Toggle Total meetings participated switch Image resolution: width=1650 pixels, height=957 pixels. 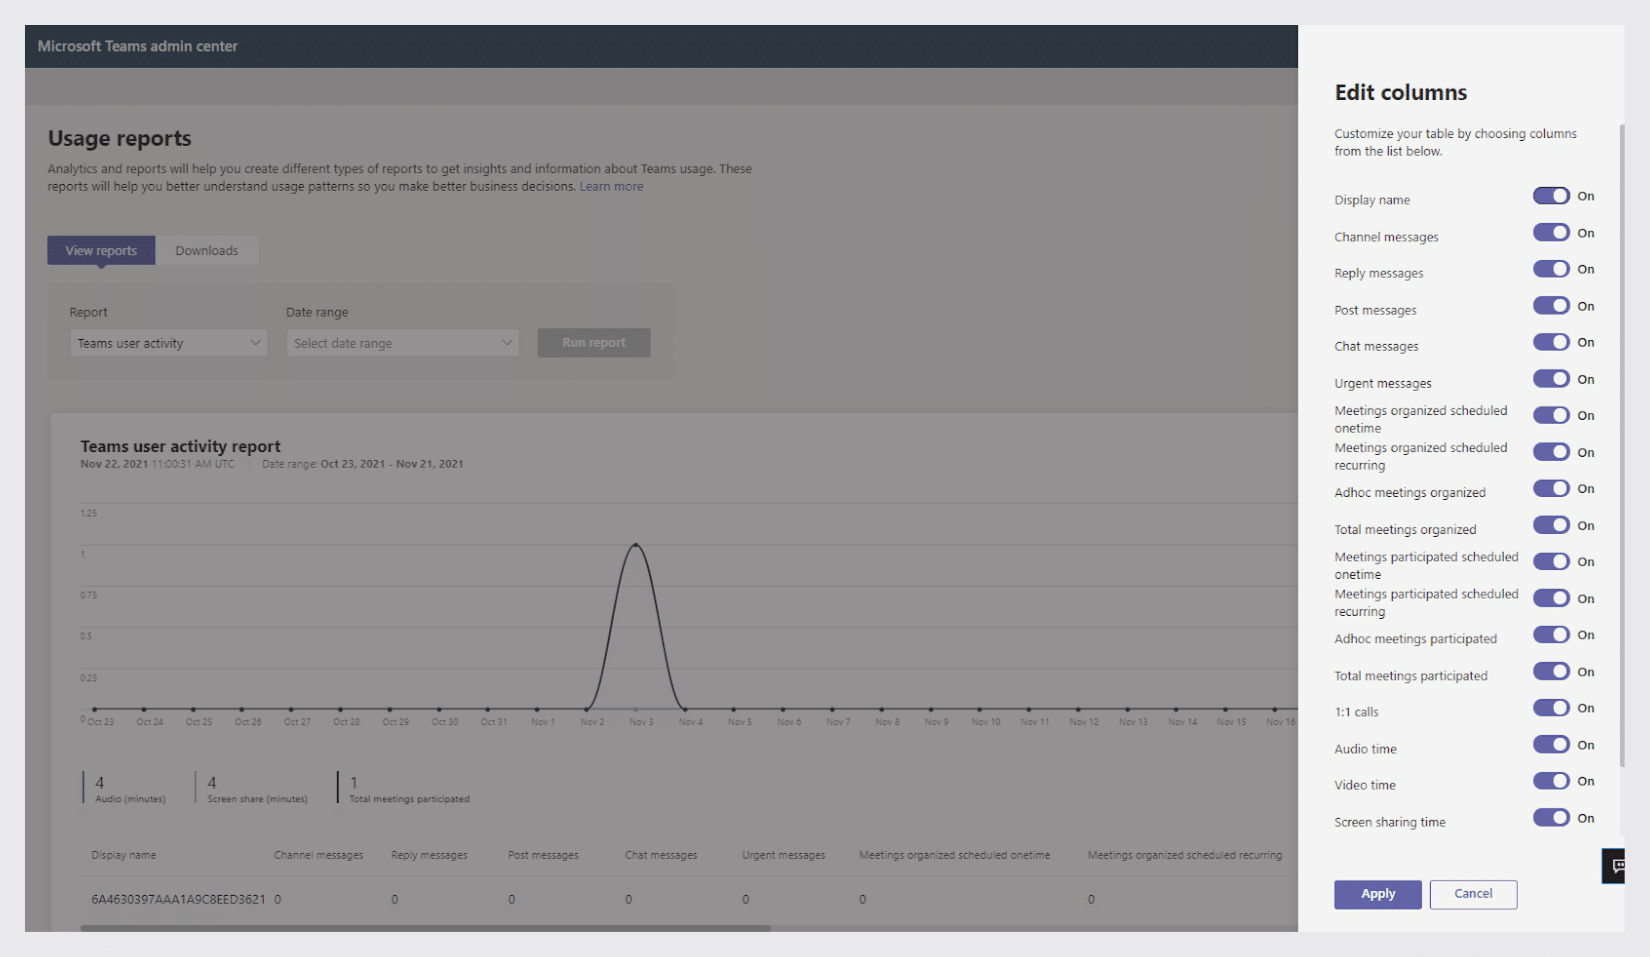[x=1551, y=672]
